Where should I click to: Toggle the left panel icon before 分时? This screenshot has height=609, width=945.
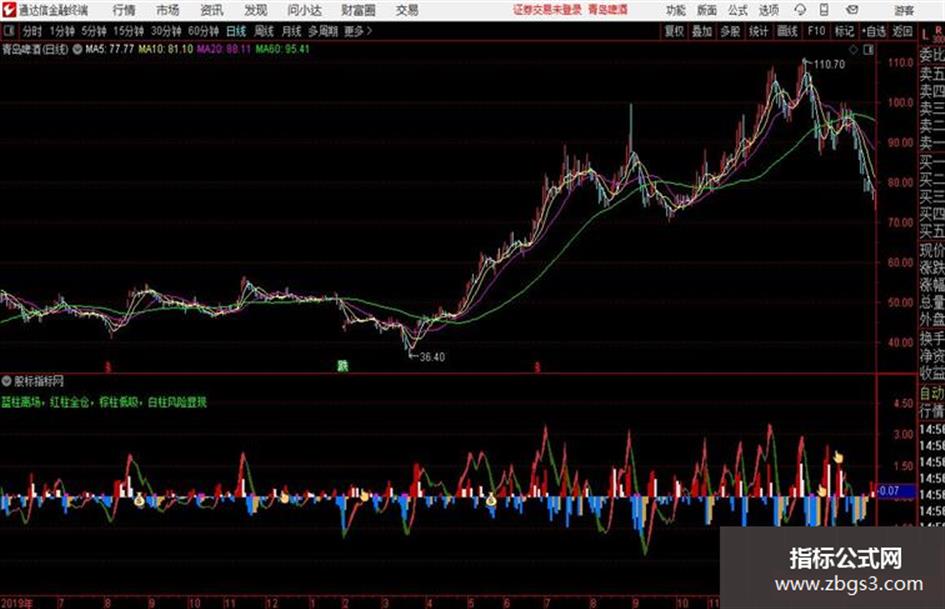coord(8,30)
